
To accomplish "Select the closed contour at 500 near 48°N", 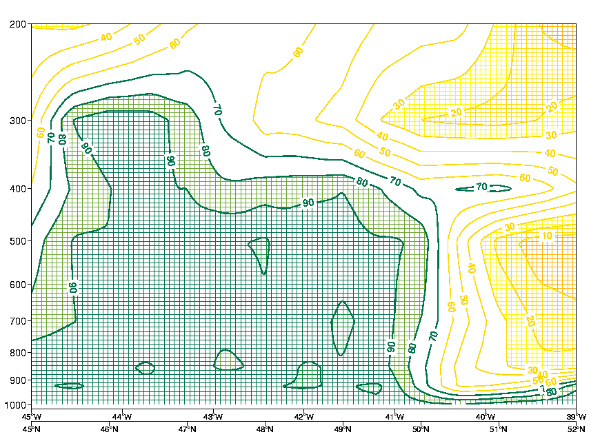I will coord(260,252).
